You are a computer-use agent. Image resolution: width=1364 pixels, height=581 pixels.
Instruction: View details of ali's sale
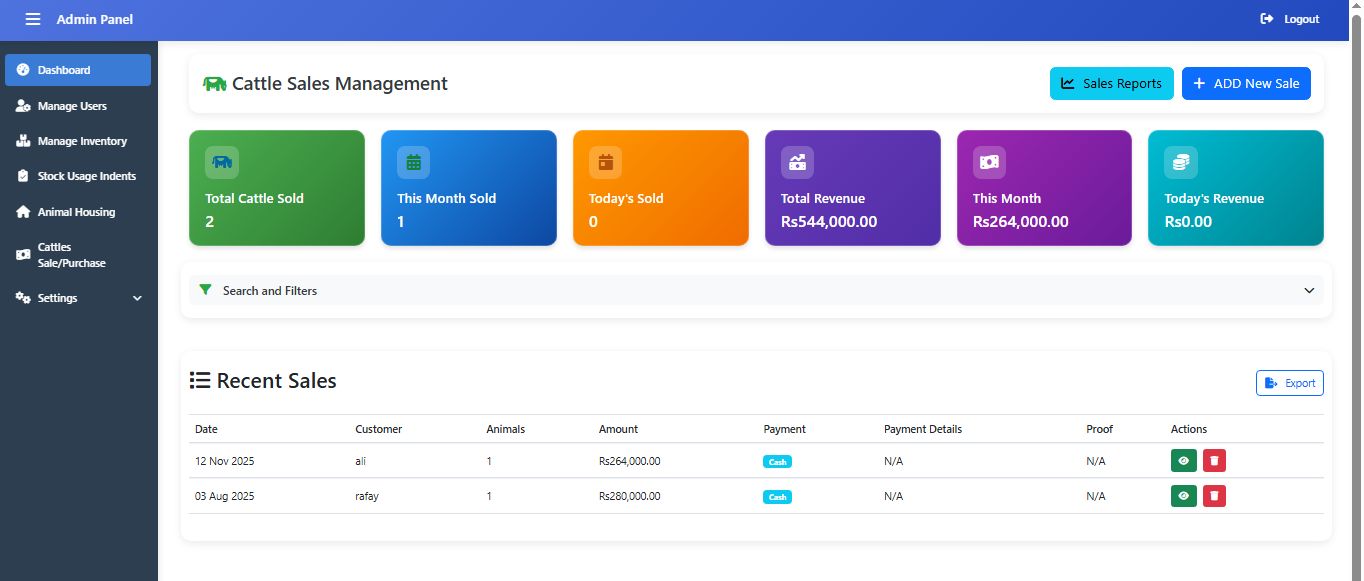pyautogui.click(x=1183, y=461)
